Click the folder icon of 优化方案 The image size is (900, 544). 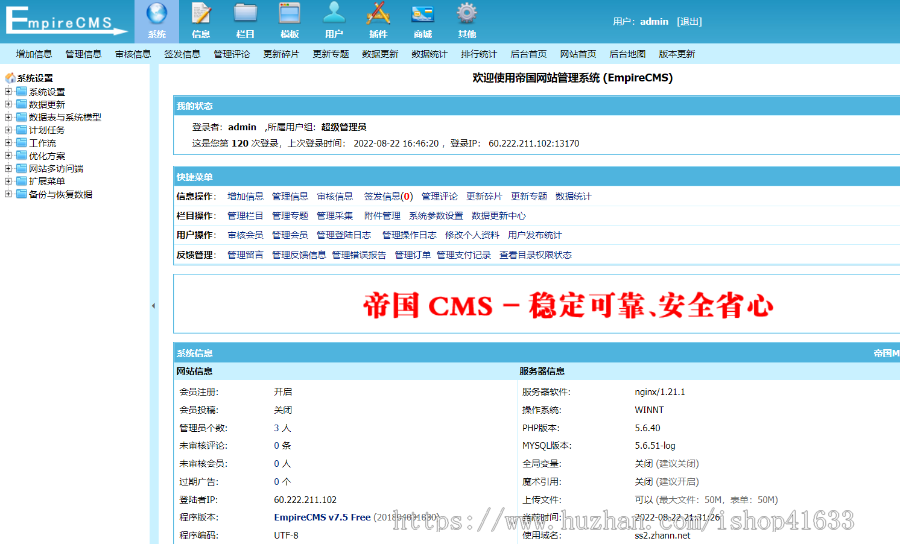coord(22,156)
